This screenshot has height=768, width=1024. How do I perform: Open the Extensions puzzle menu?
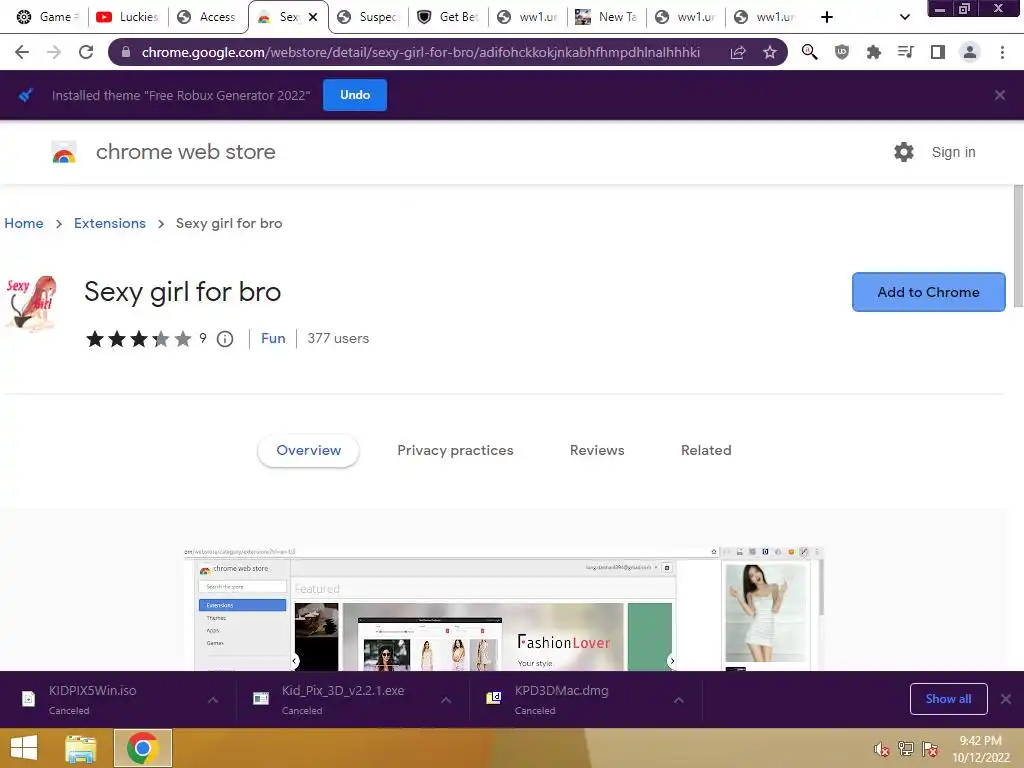(x=873, y=52)
